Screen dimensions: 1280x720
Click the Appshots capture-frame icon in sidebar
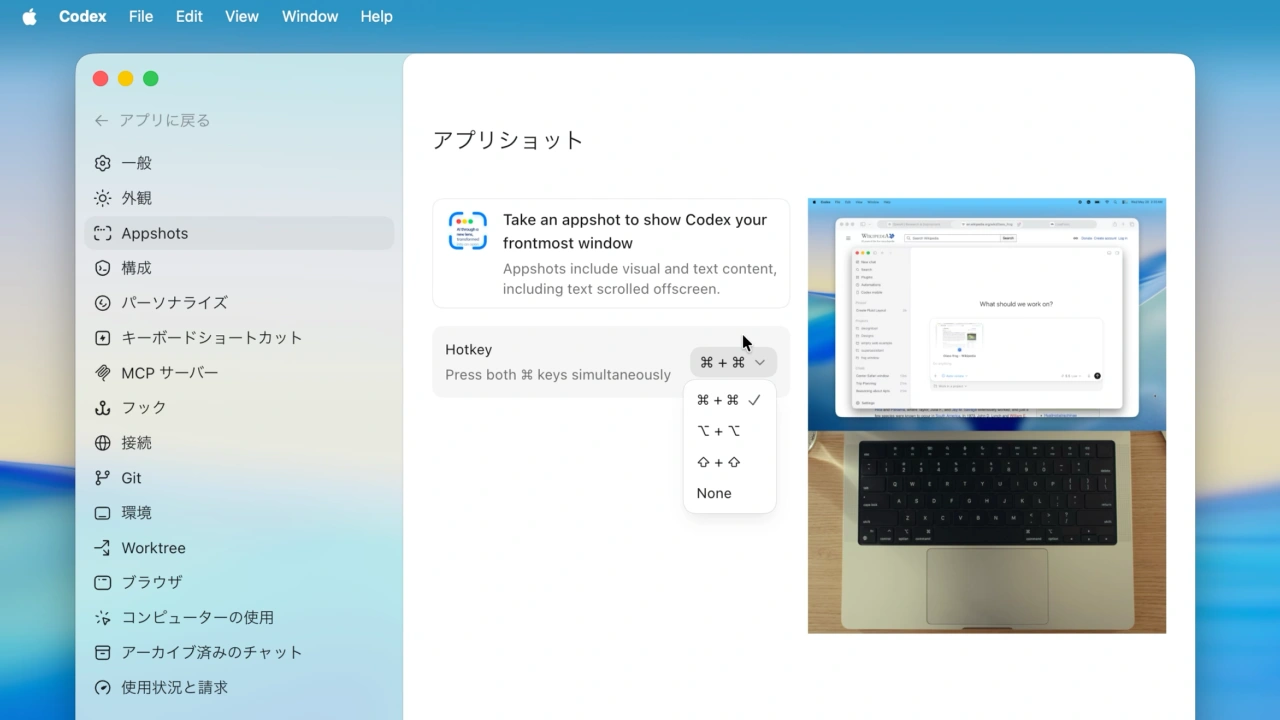click(102, 233)
